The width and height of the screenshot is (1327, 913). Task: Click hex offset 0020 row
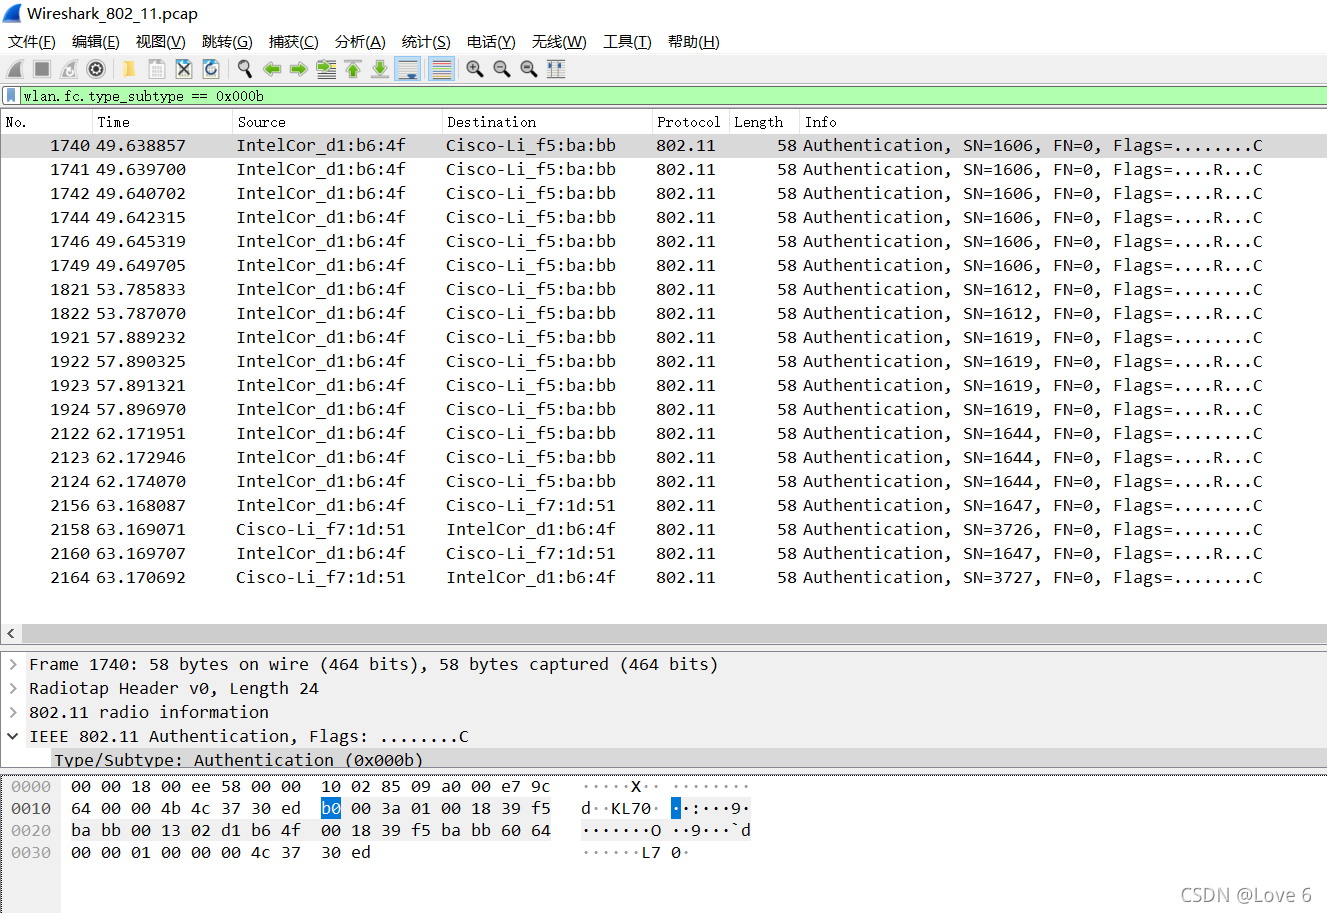pos(31,830)
